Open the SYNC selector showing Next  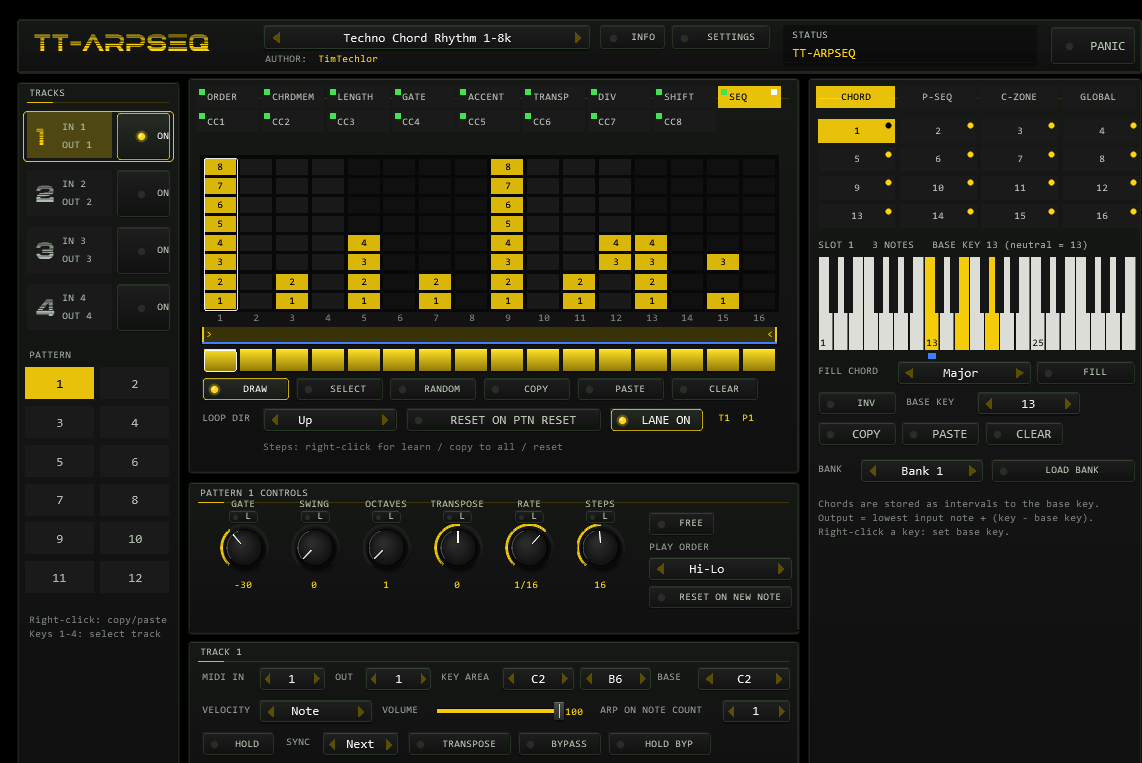[x=360, y=744]
